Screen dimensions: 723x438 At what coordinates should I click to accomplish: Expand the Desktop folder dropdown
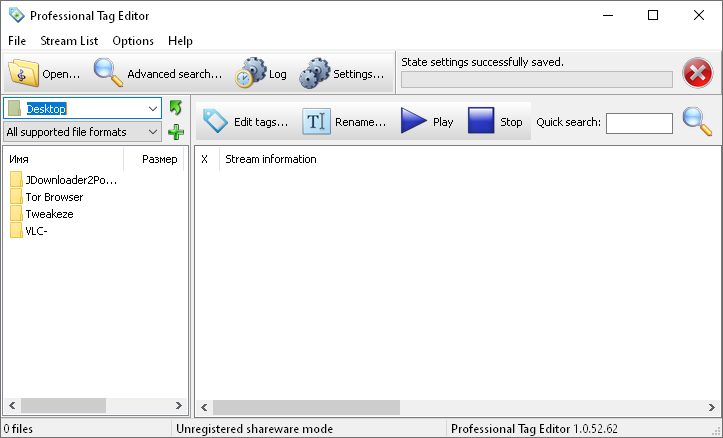click(x=153, y=109)
